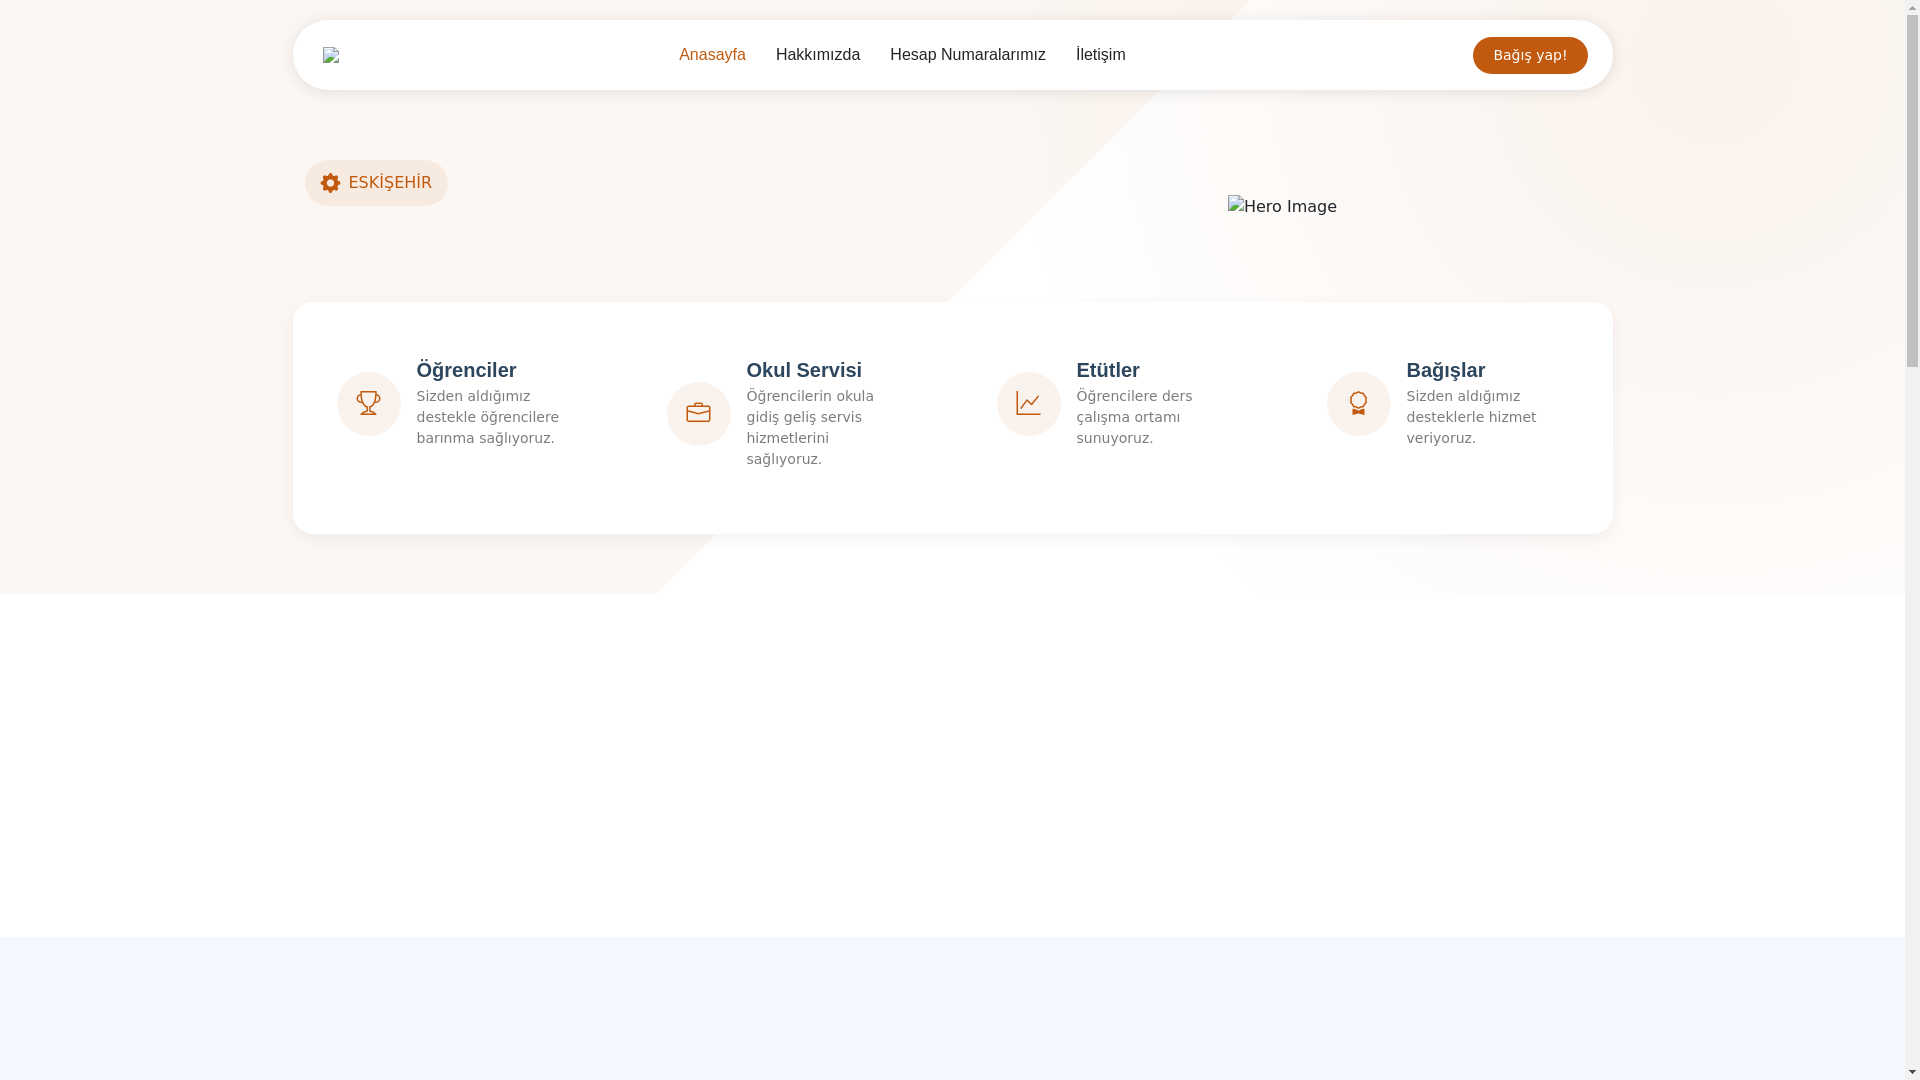Open the İletişim menu item
This screenshot has height=1080, width=1920.
(1100, 55)
